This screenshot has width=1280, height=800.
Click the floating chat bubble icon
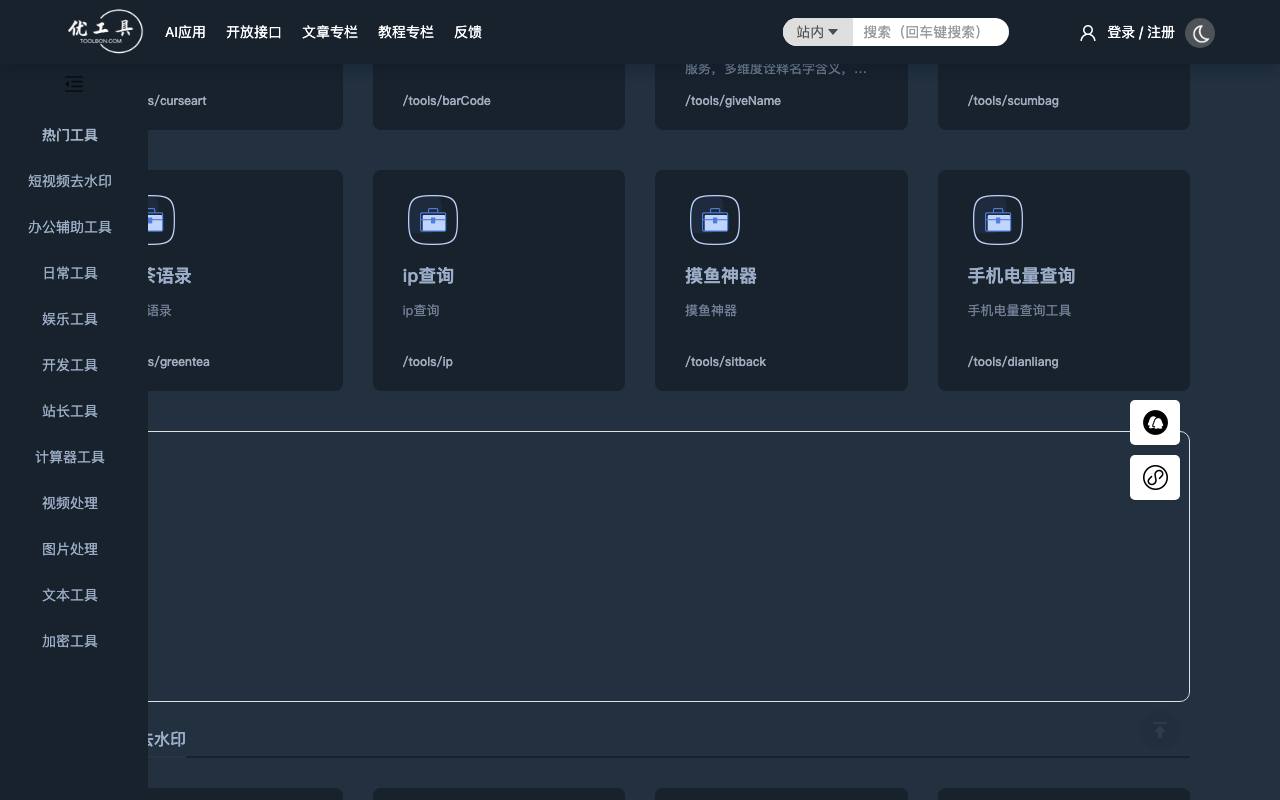(1155, 422)
